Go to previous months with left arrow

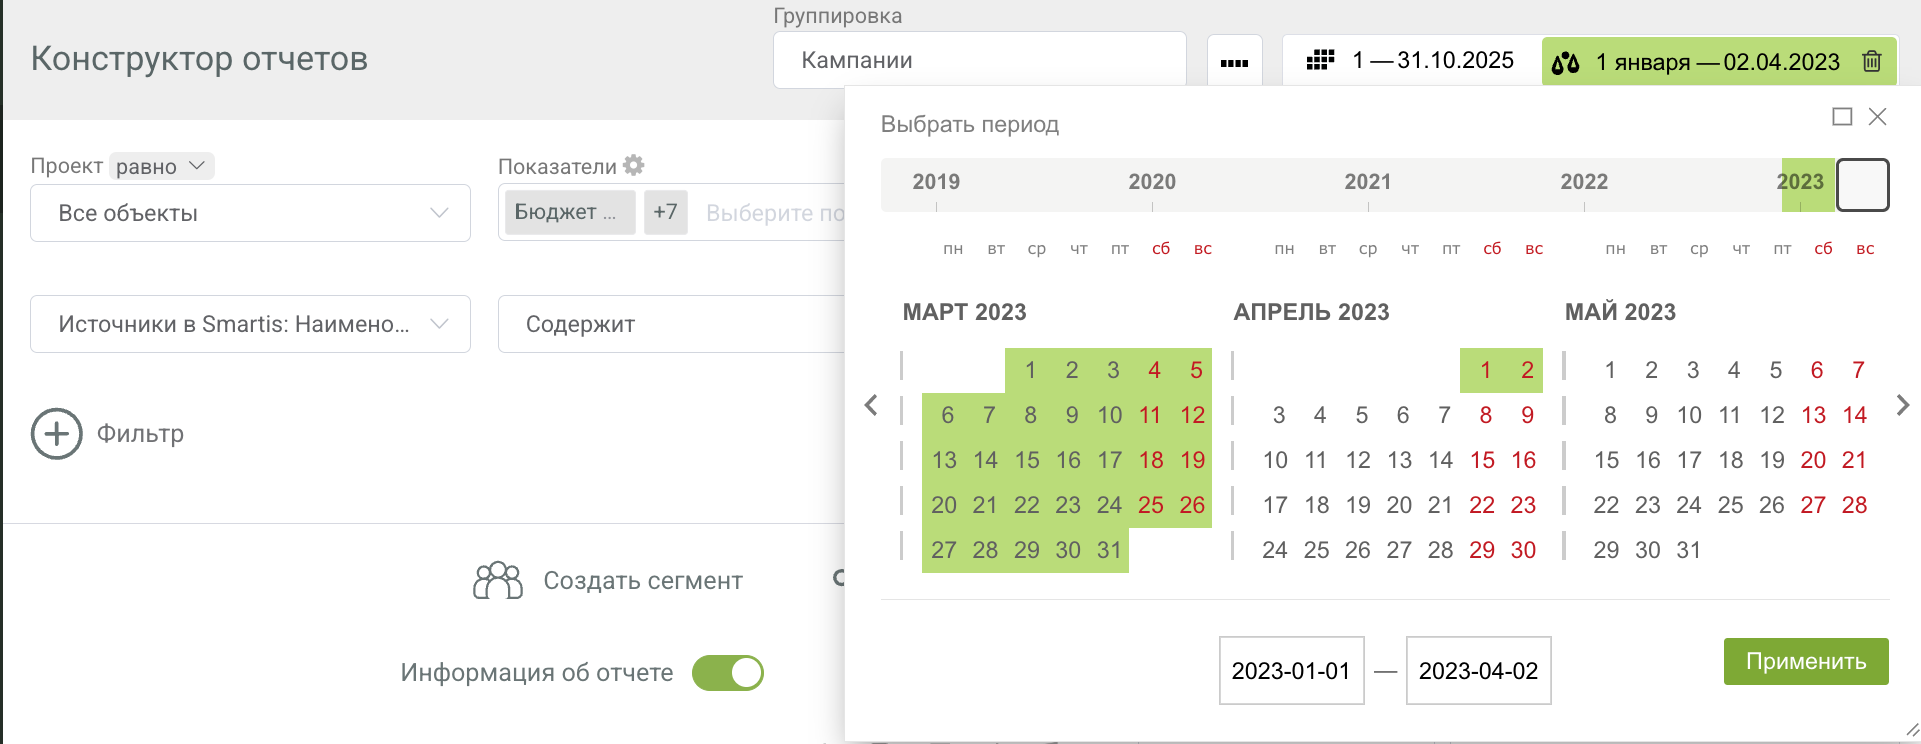(x=871, y=405)
